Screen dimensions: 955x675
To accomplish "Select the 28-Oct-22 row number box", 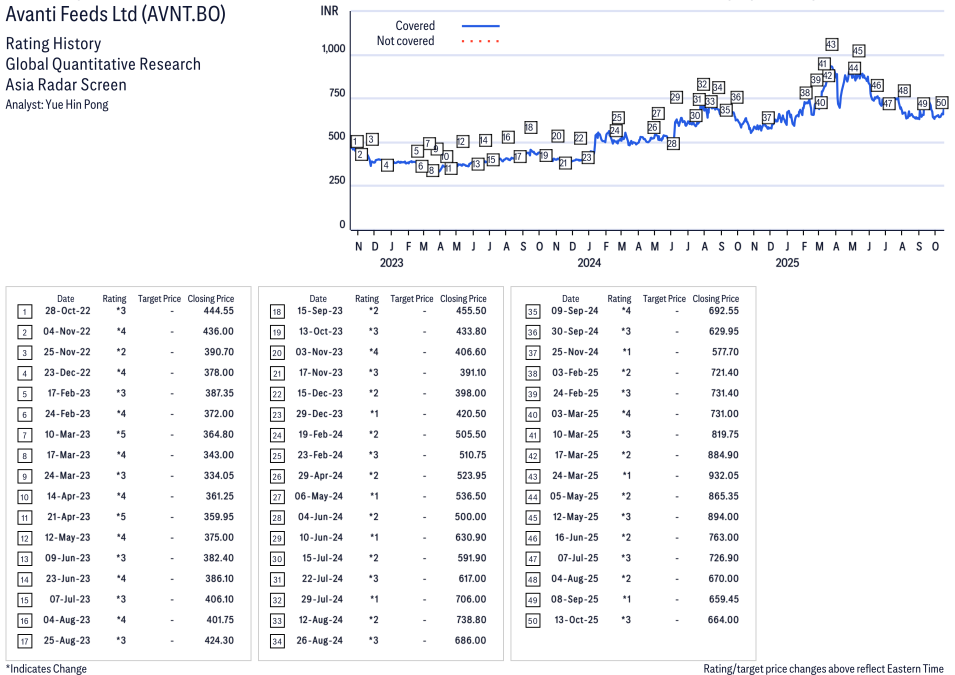I will click(25, 311).
